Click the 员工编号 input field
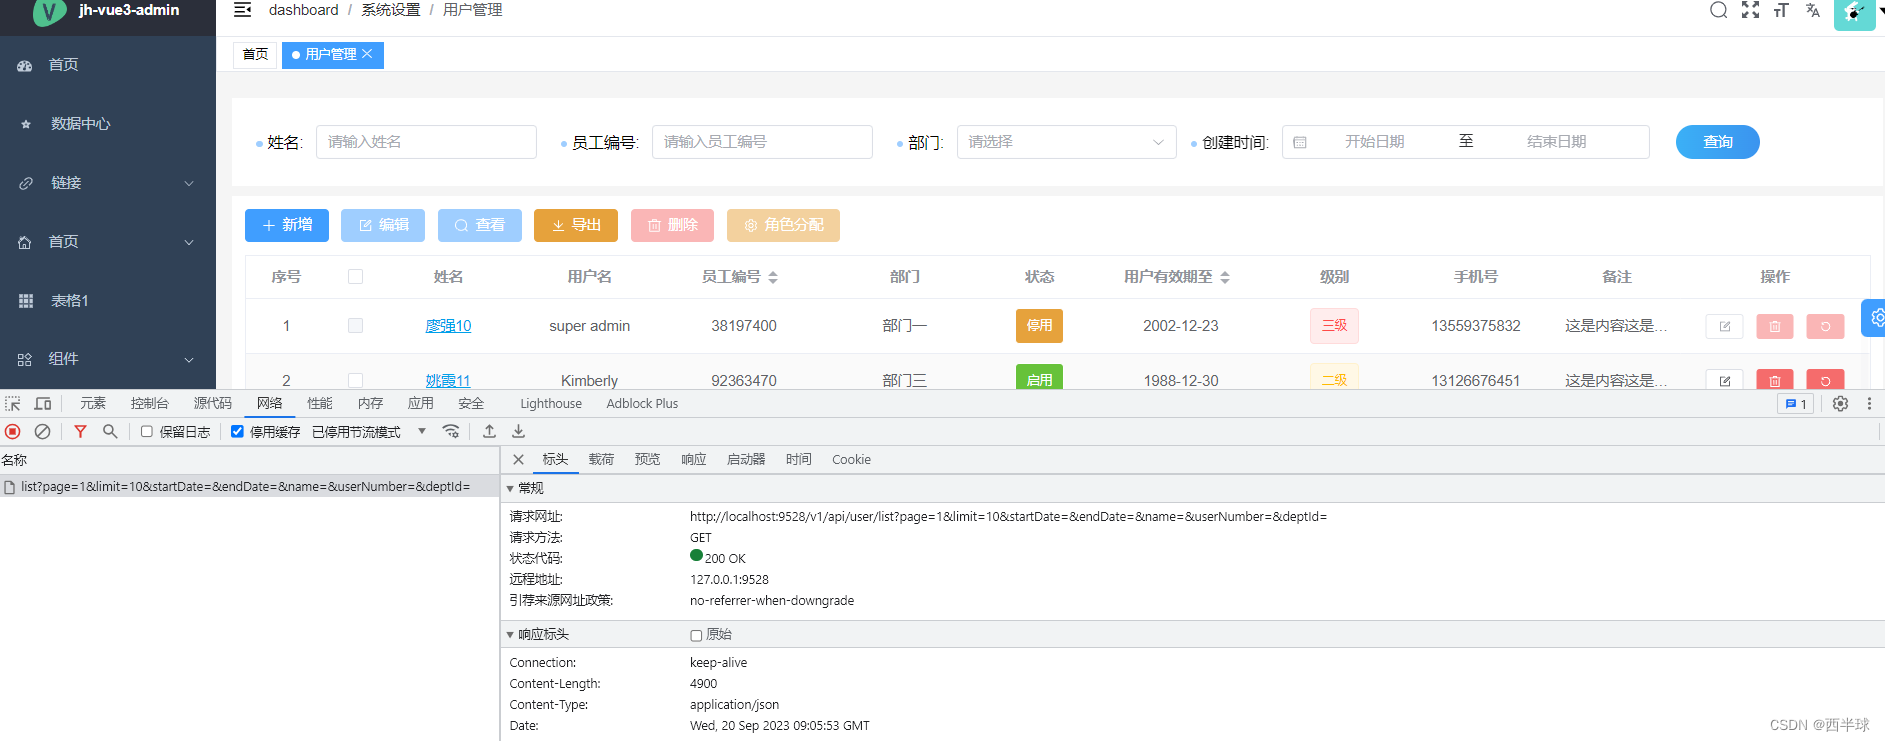This screenshot has height=741, width=1885. pyautogui.click(x=762, y=142)
